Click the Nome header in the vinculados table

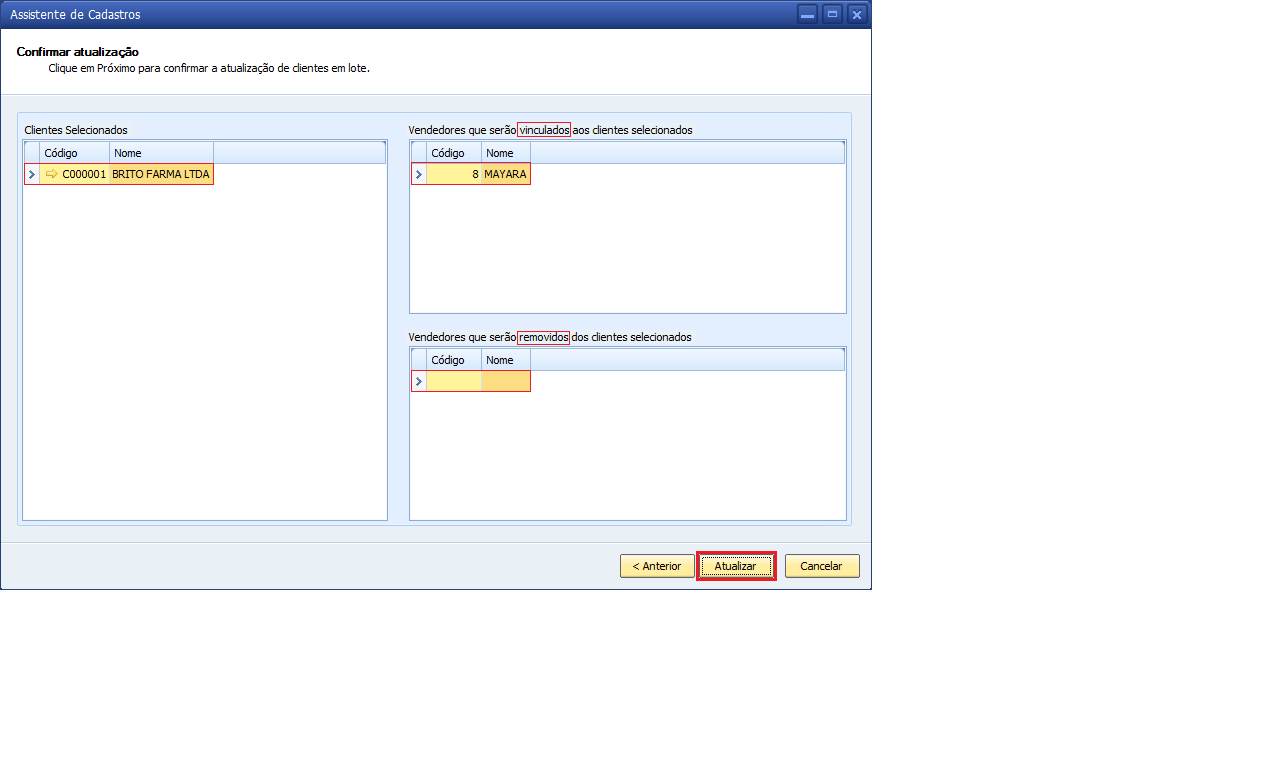click(x=506, y=153)
